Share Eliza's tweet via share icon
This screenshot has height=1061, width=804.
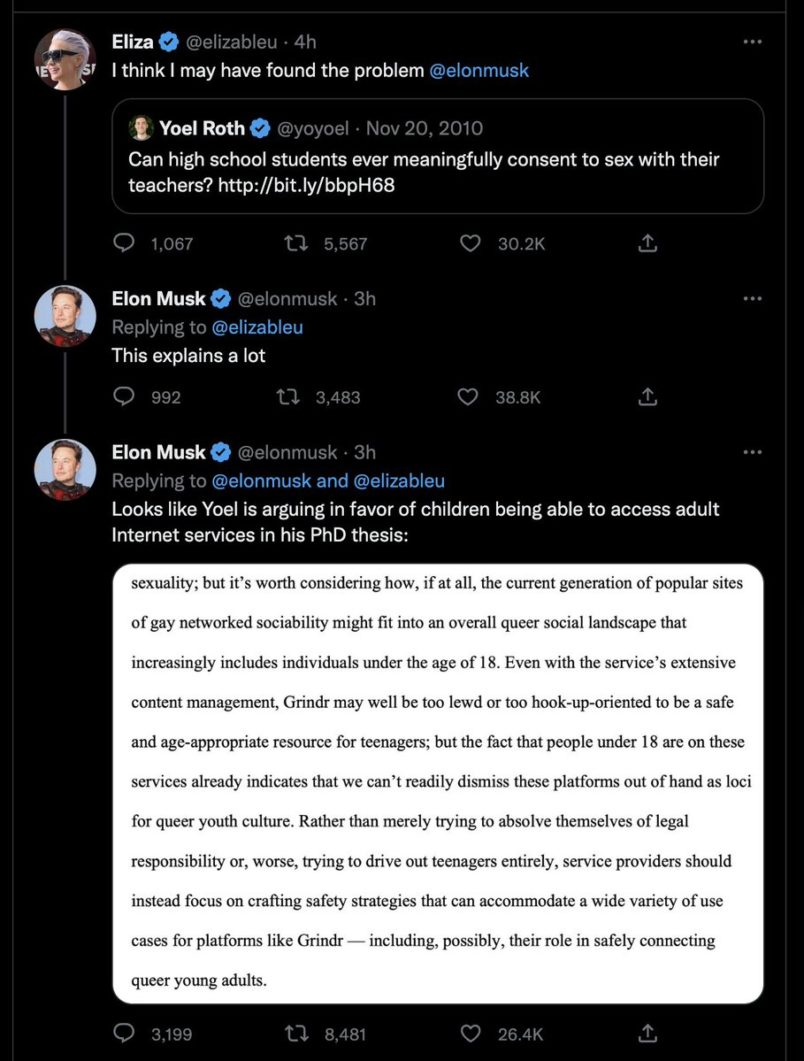647,243
